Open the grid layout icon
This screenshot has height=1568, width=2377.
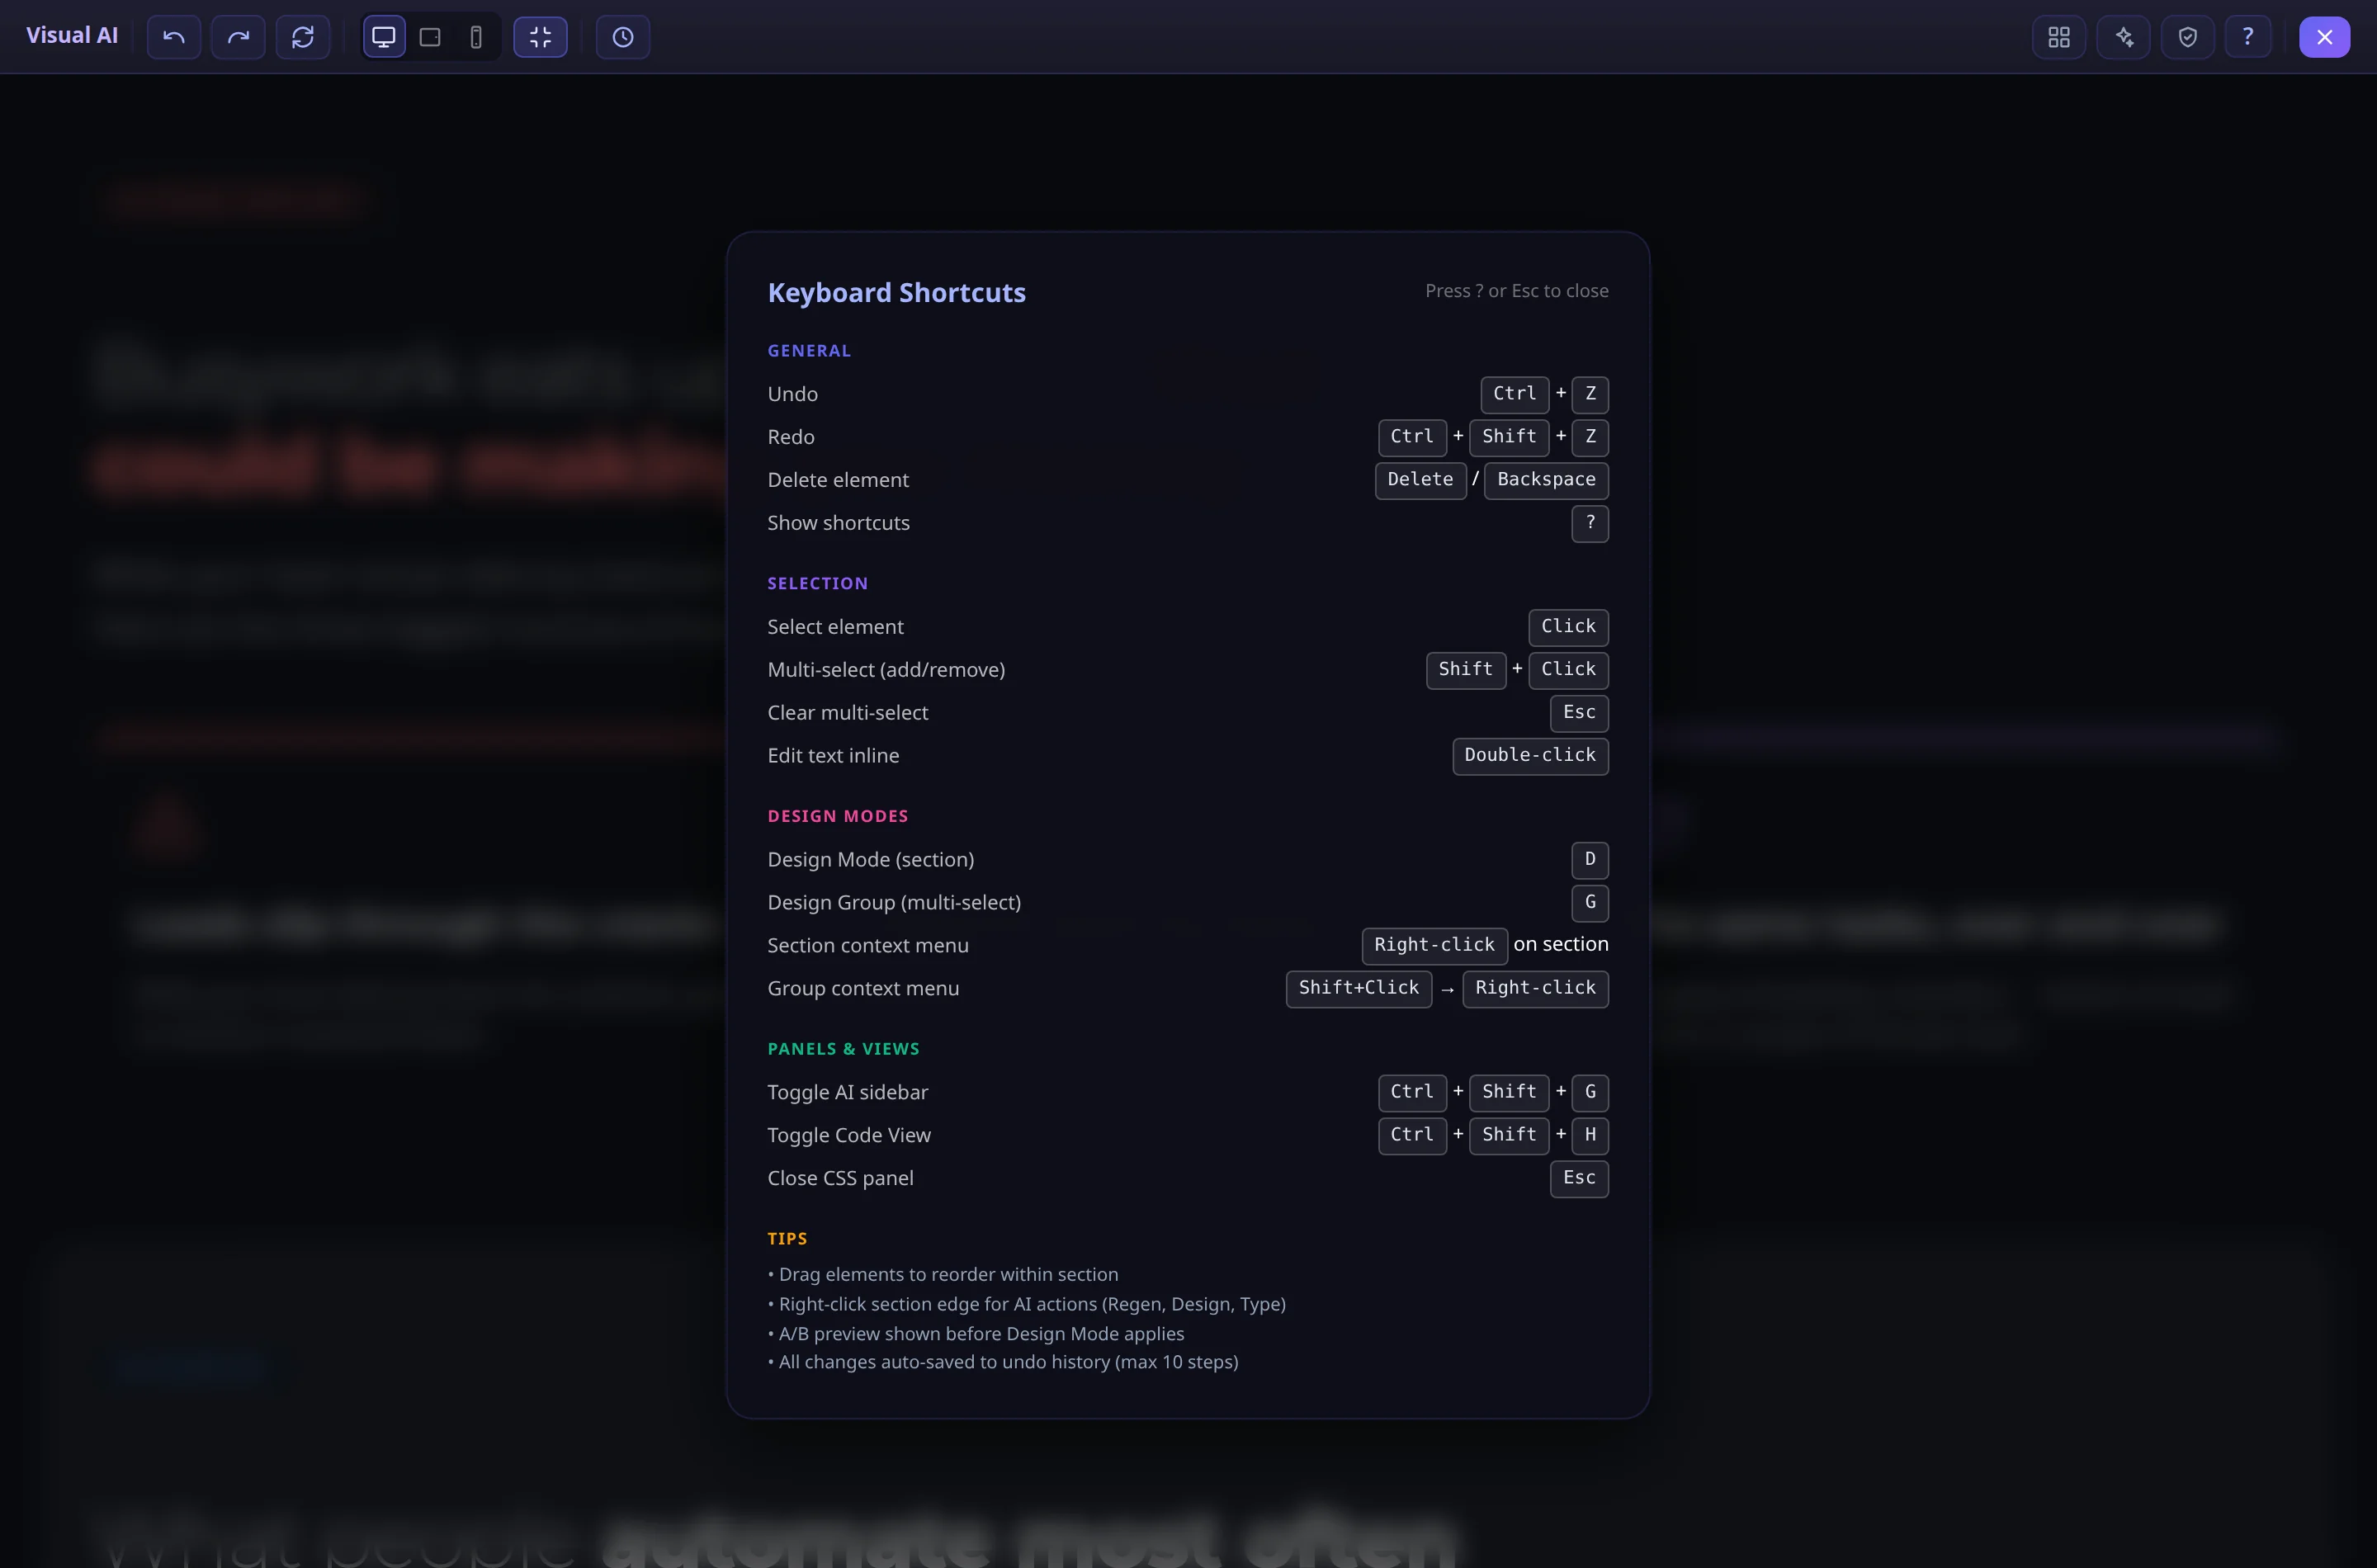click(x=2059, y=37)
